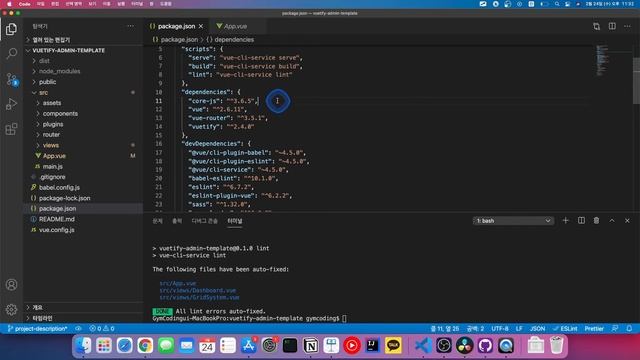Switch to the Output panel tab
Screen dimensions: 640x360
(x=177, y=221)
